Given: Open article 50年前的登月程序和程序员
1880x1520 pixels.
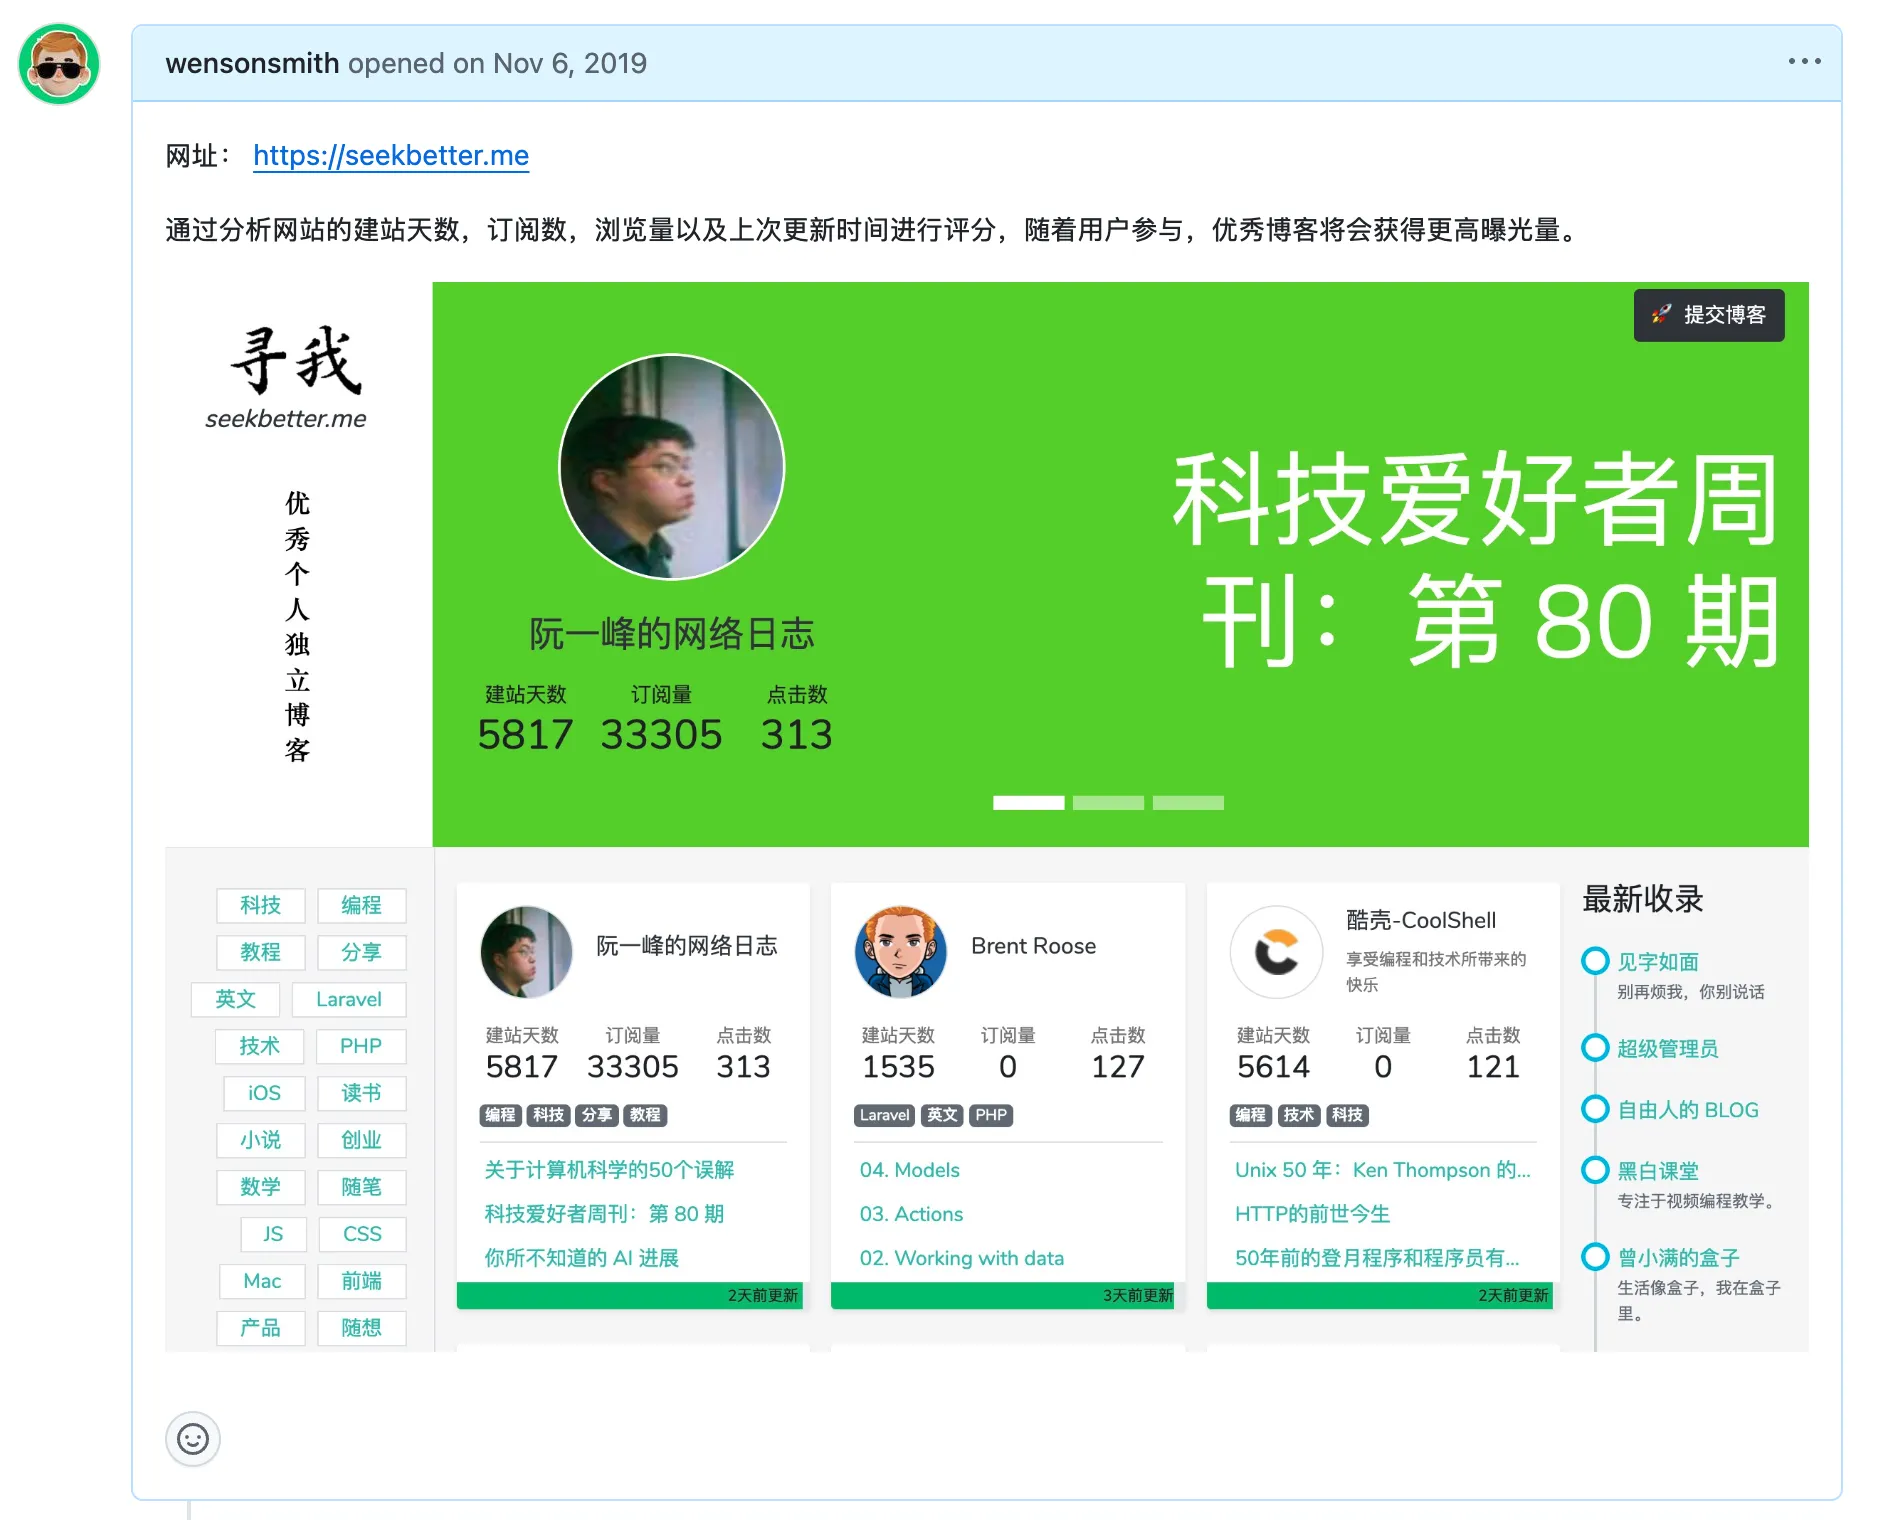Looking at the screenshot, I should pyautogui.click(x=1377, y=1258).
